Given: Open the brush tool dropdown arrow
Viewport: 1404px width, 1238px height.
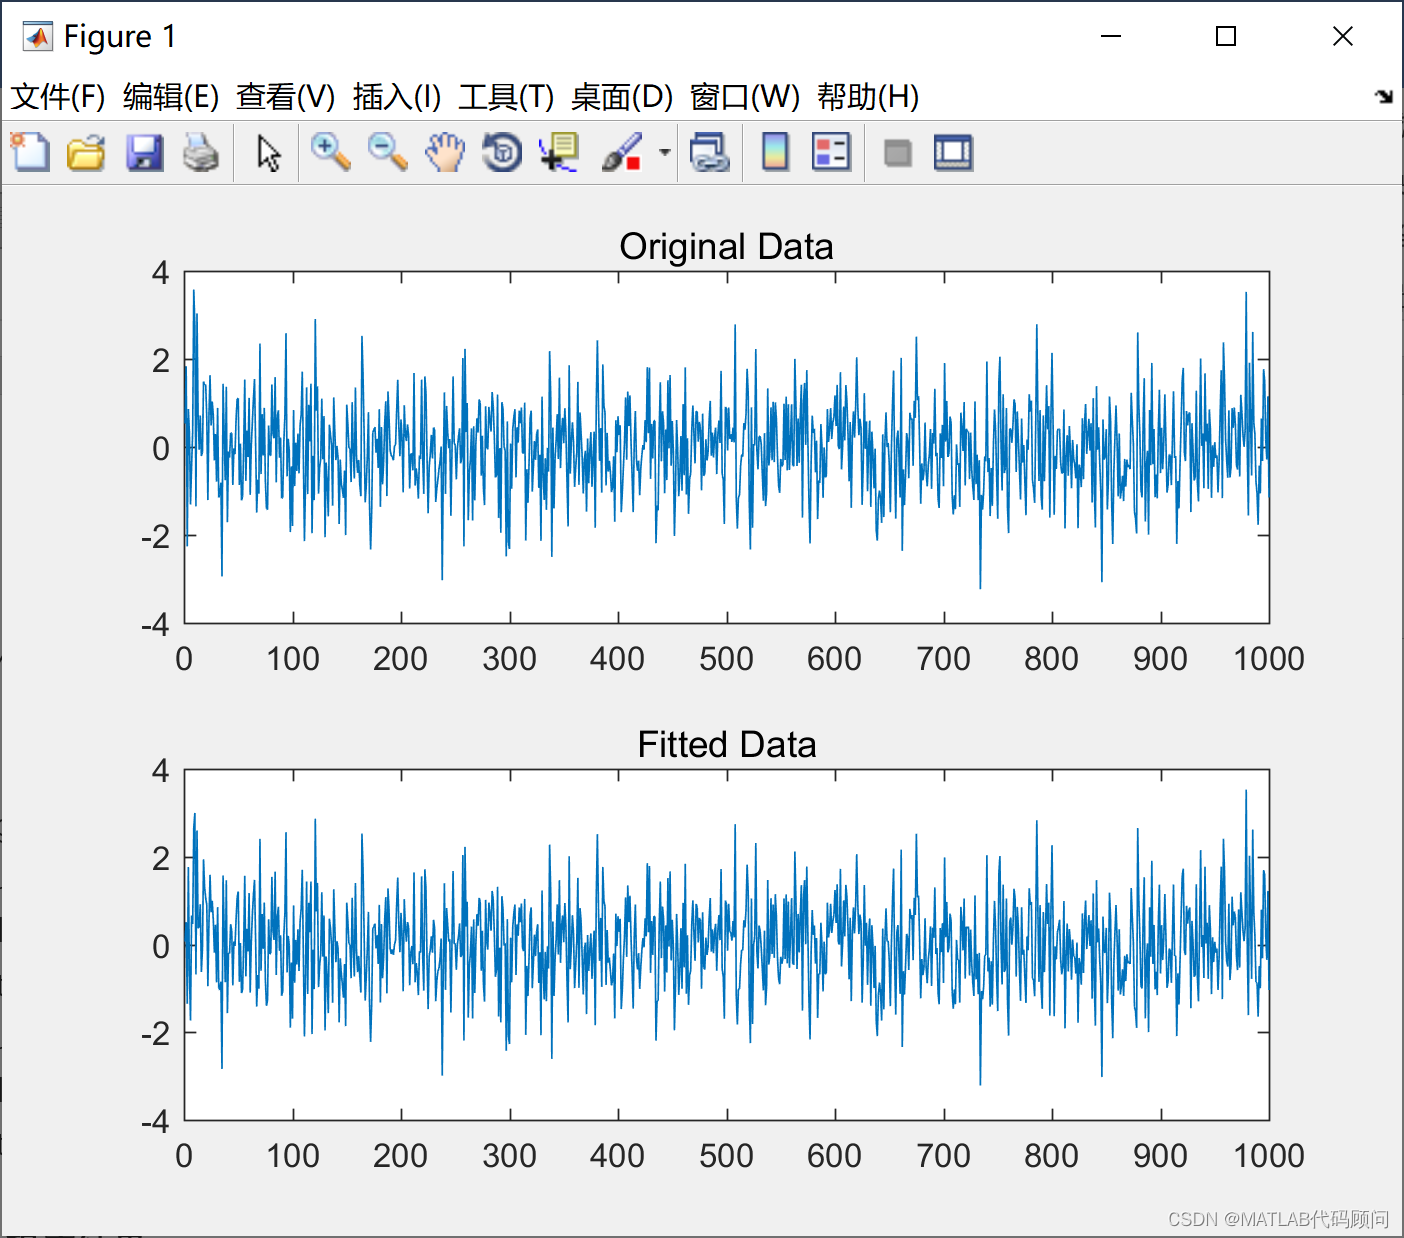Looking at the screenshot, I should (x=663, y=152).
